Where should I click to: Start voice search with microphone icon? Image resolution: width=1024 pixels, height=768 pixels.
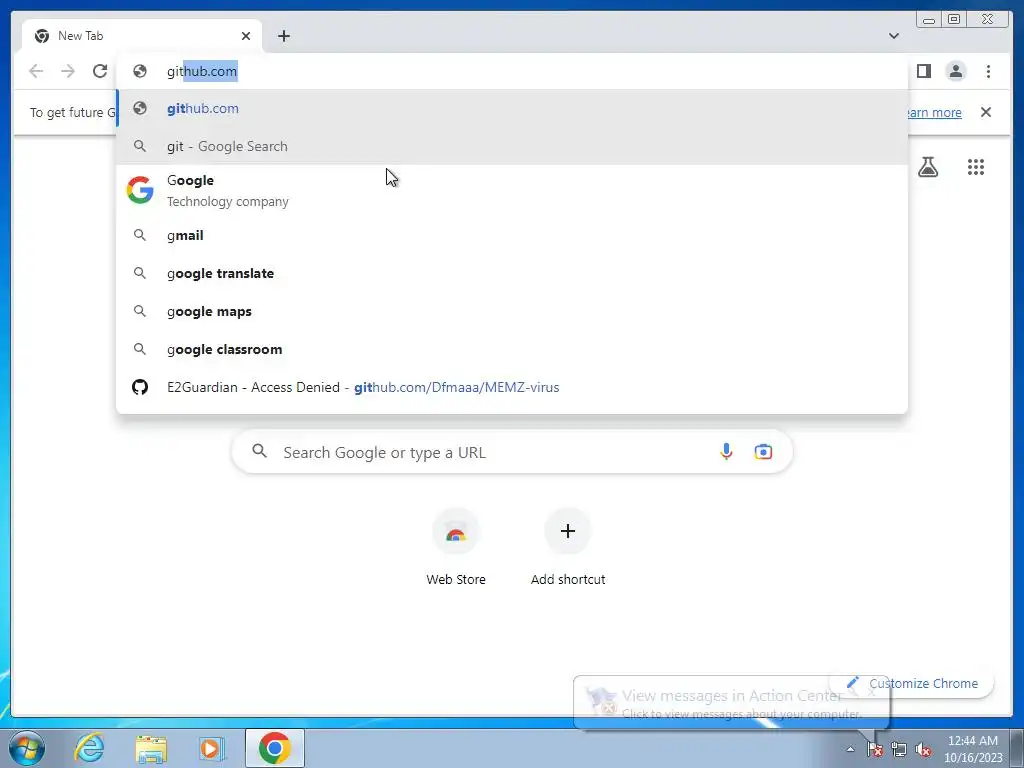point(726,451)
